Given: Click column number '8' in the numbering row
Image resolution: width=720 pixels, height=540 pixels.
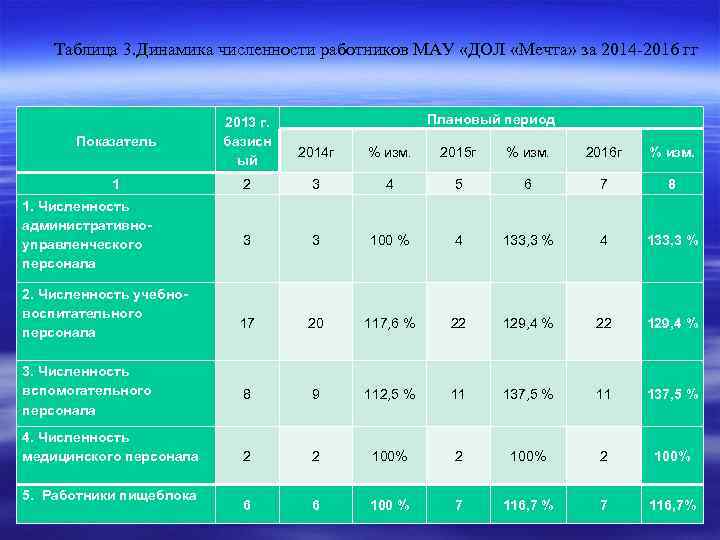Looking at the screenshot, I should (672, 184).
